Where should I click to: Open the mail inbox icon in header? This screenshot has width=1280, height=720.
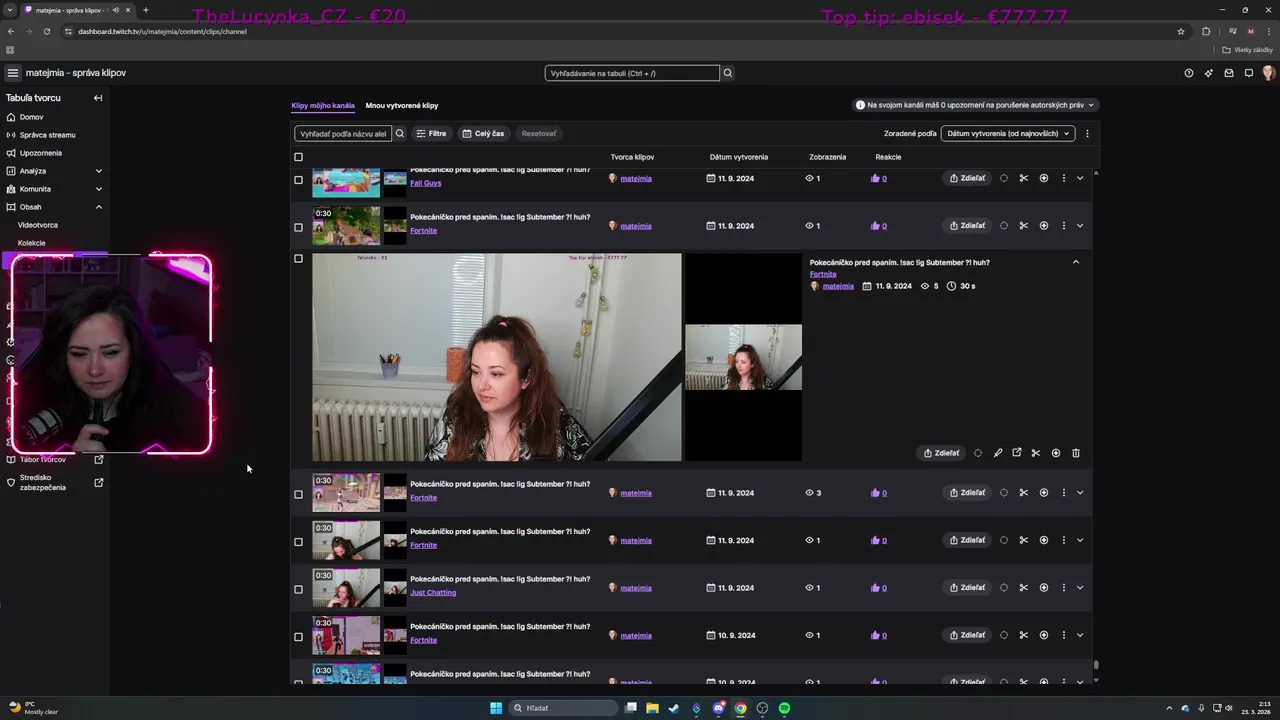point(1229,73)
